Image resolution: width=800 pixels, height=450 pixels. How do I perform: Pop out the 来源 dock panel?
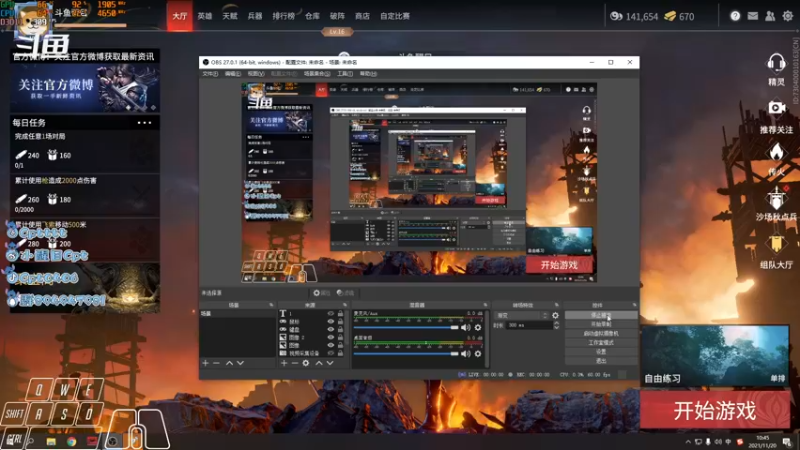coord(344,305)
